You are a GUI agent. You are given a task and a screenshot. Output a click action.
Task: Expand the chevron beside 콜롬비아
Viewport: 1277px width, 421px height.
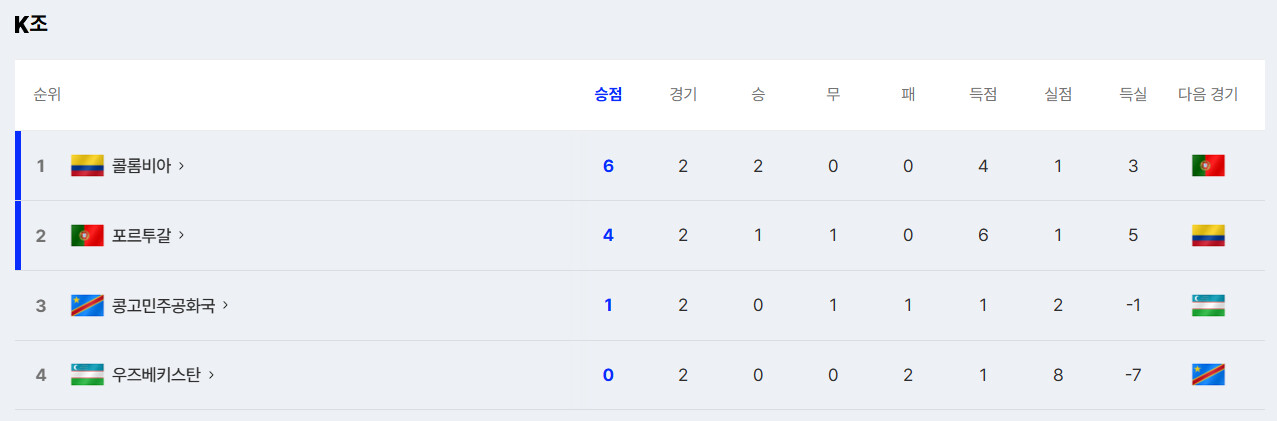[181, 166]
